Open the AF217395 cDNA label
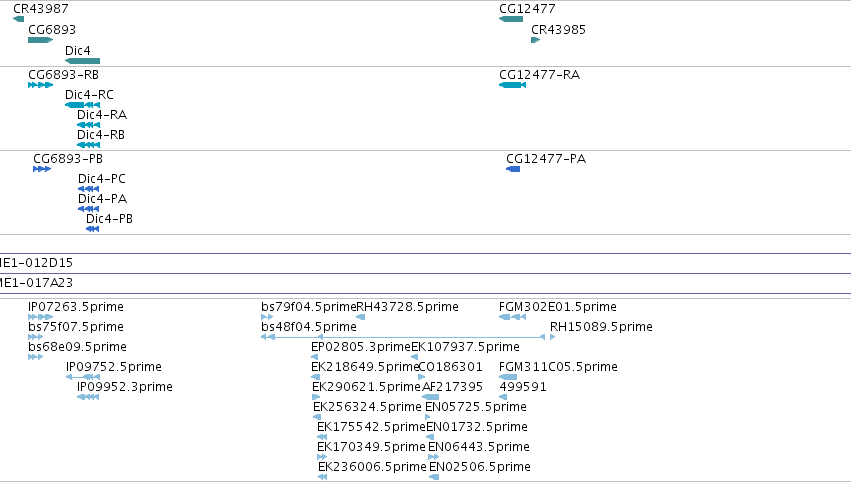The height and width of the screenshot is (482, 851). tap(453, 386)
